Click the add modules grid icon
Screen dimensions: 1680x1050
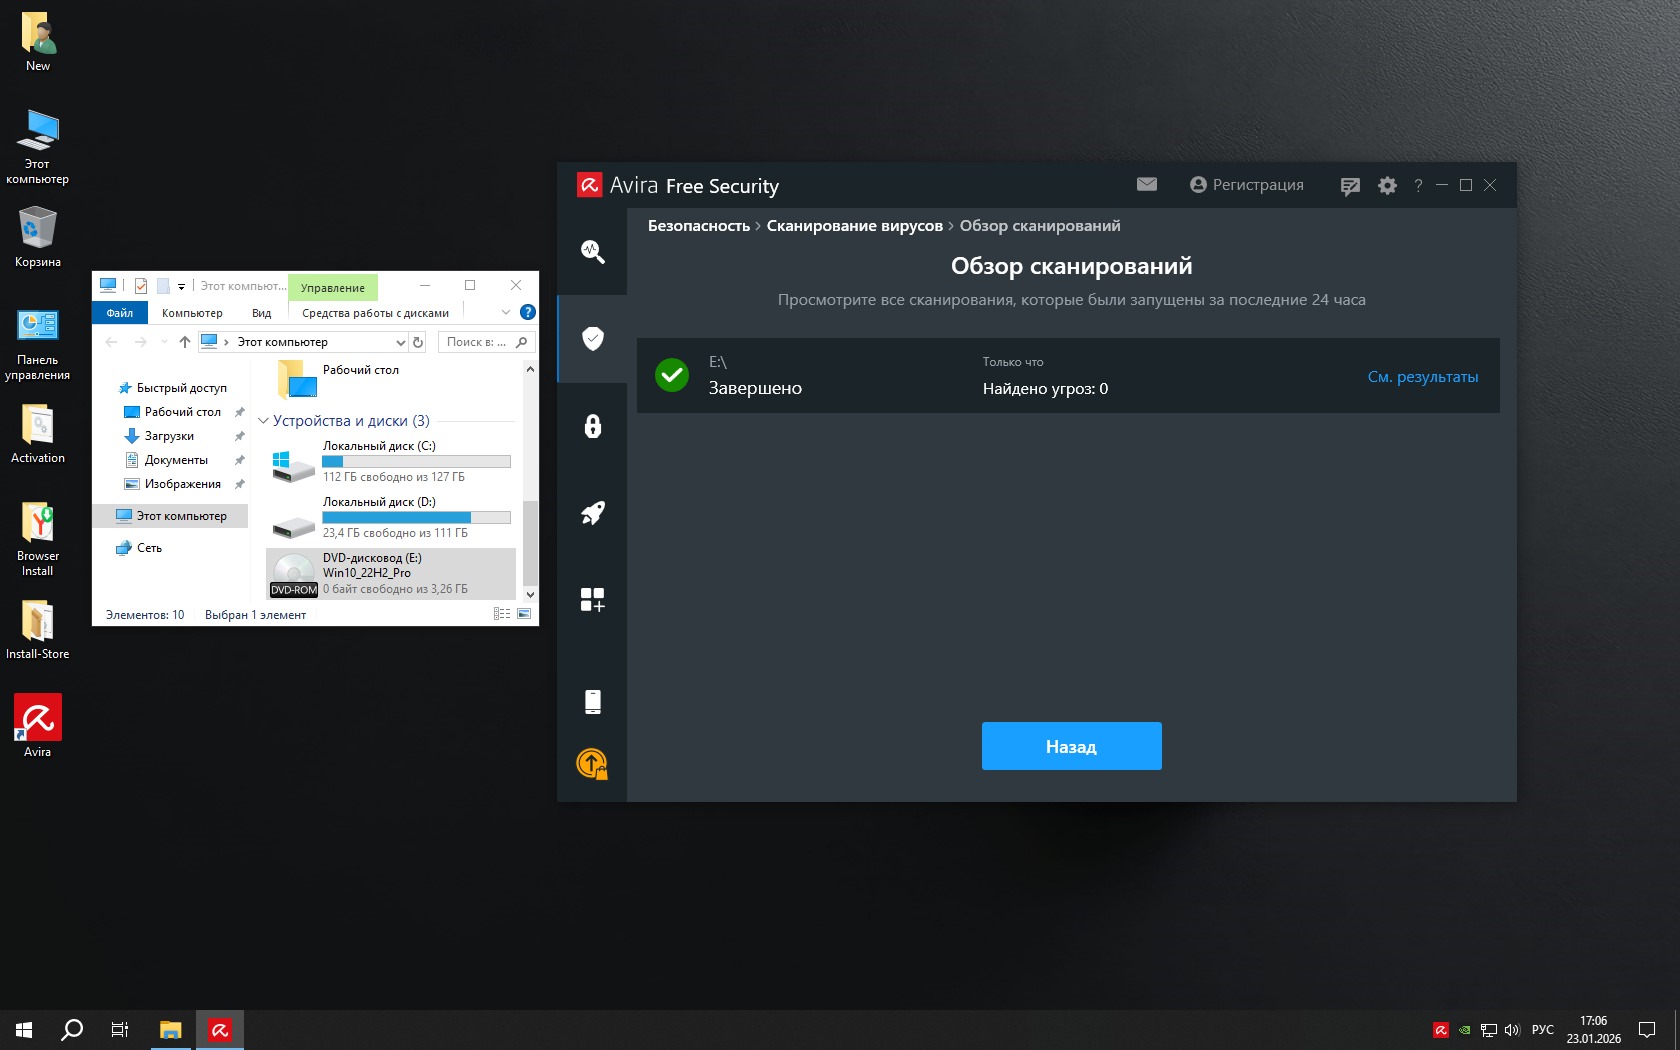coord(592,599)
